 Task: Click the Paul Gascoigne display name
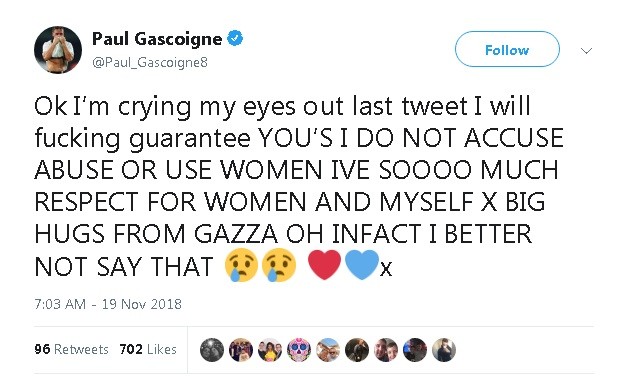[x=157, y=39]
